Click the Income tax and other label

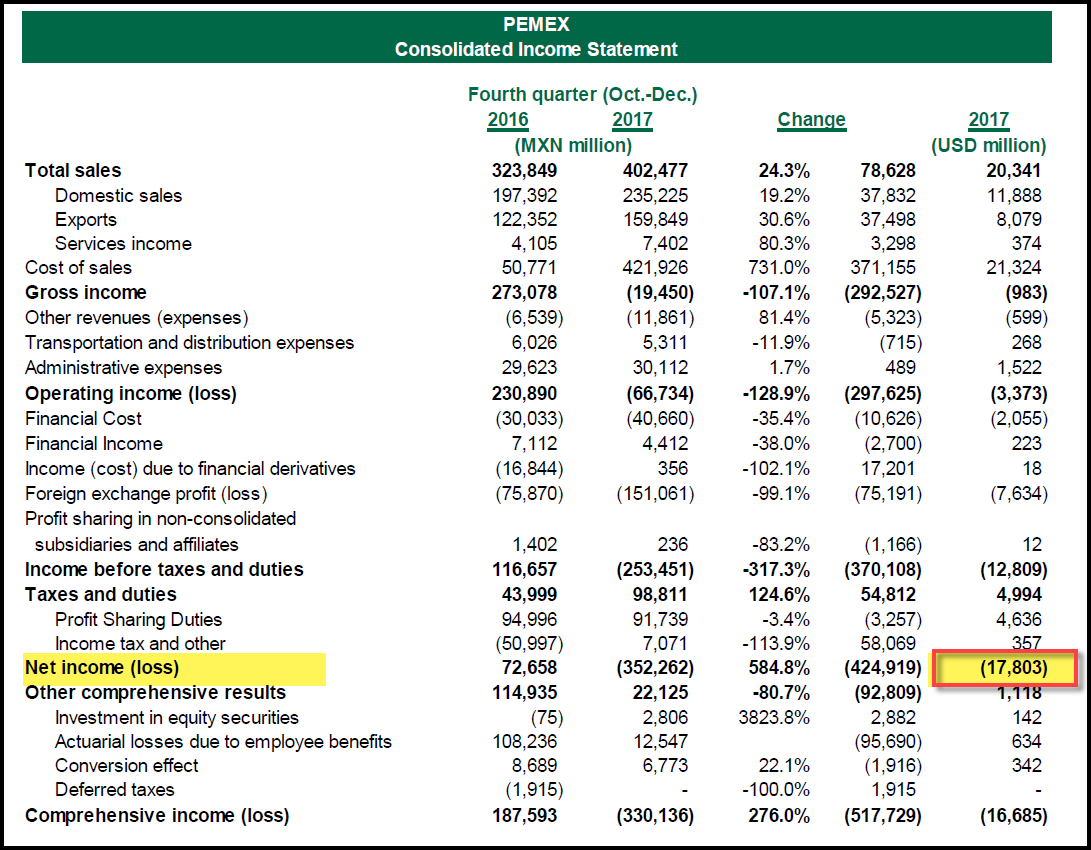click(140, 644)
